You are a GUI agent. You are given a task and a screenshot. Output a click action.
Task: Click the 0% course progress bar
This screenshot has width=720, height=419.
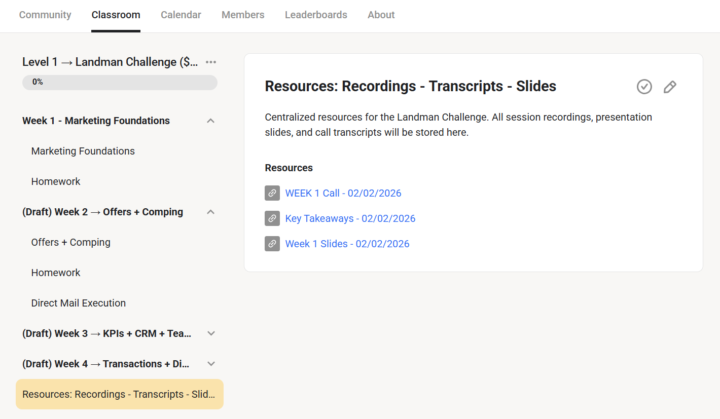pos(119,82)
